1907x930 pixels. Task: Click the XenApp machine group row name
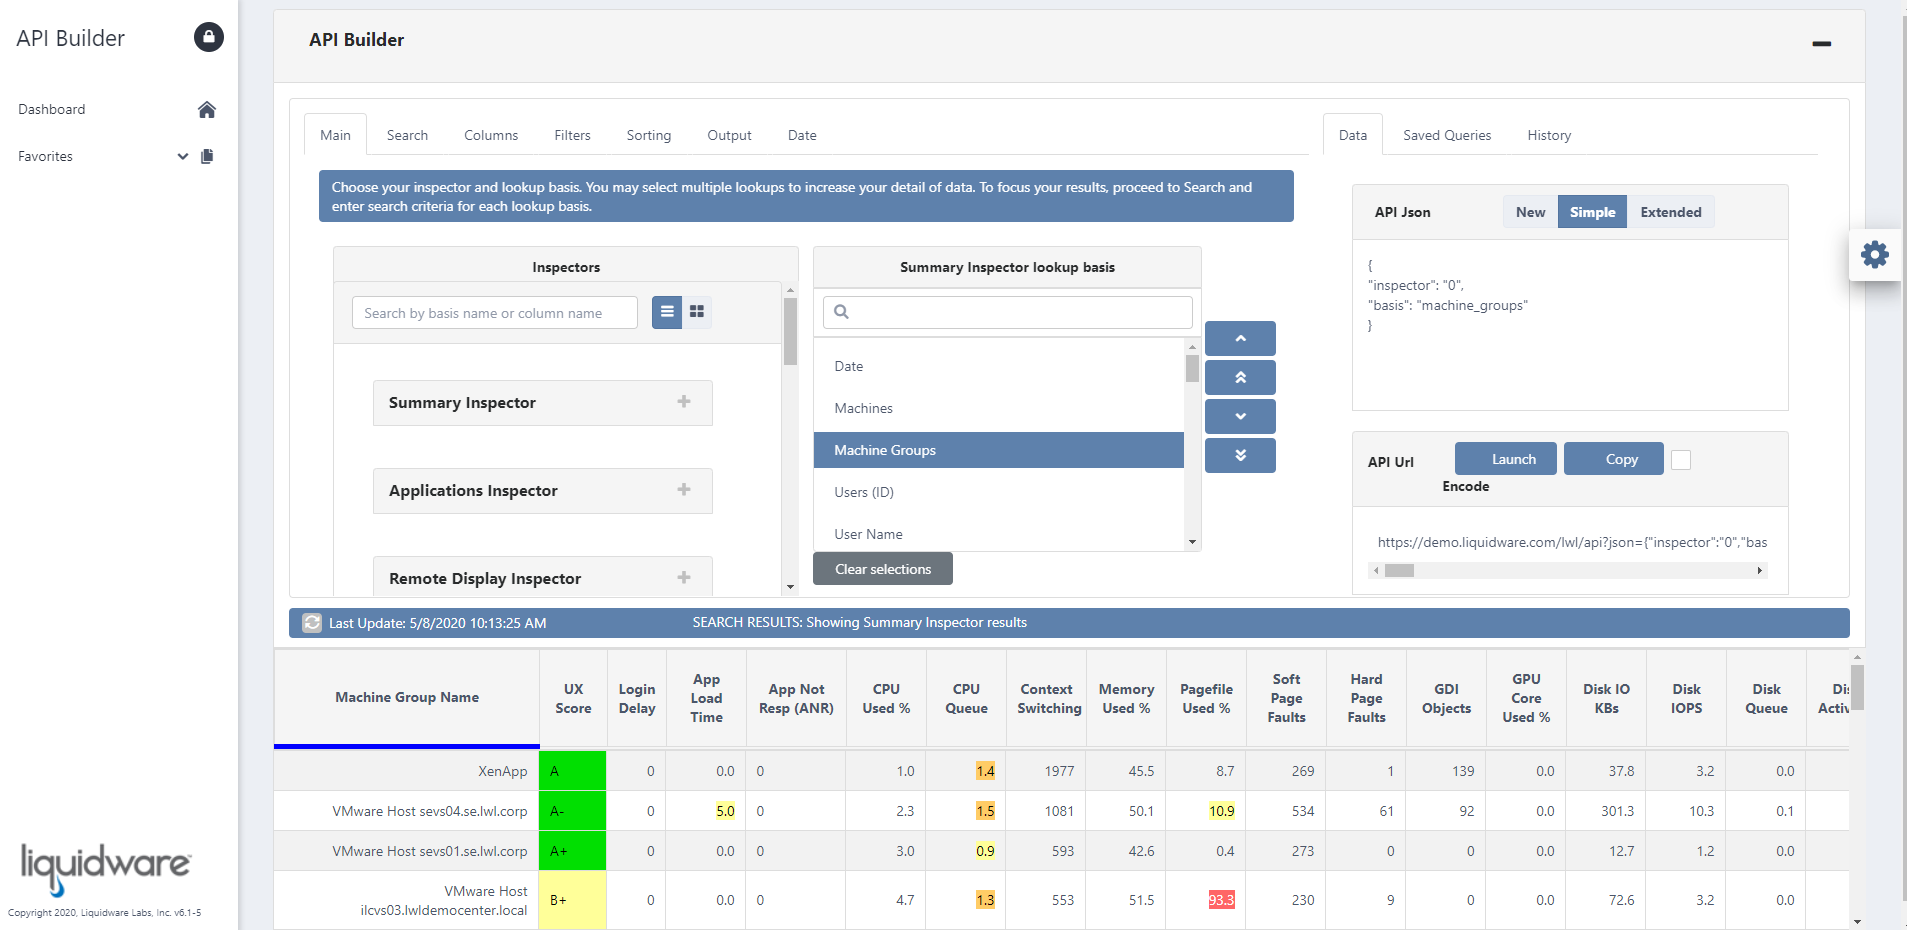coord(502,771)
